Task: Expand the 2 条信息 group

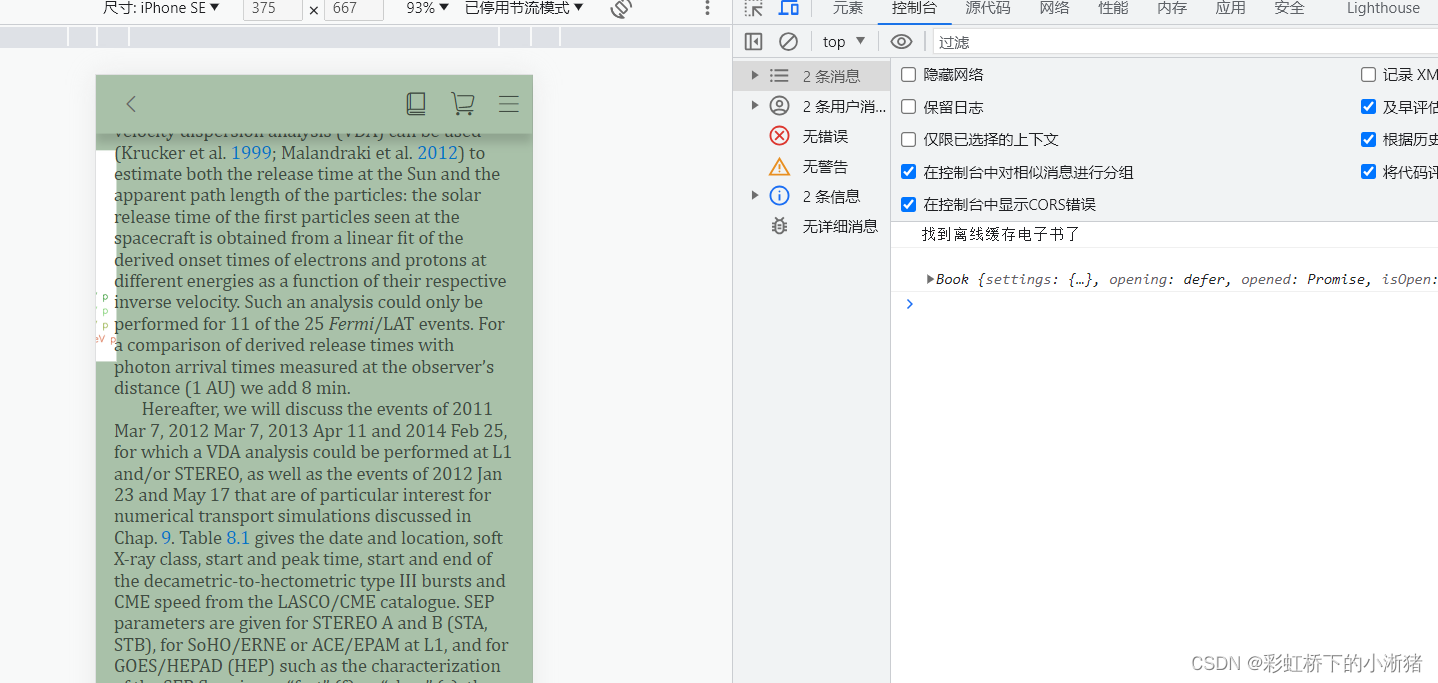Action: tap(755, 196)
